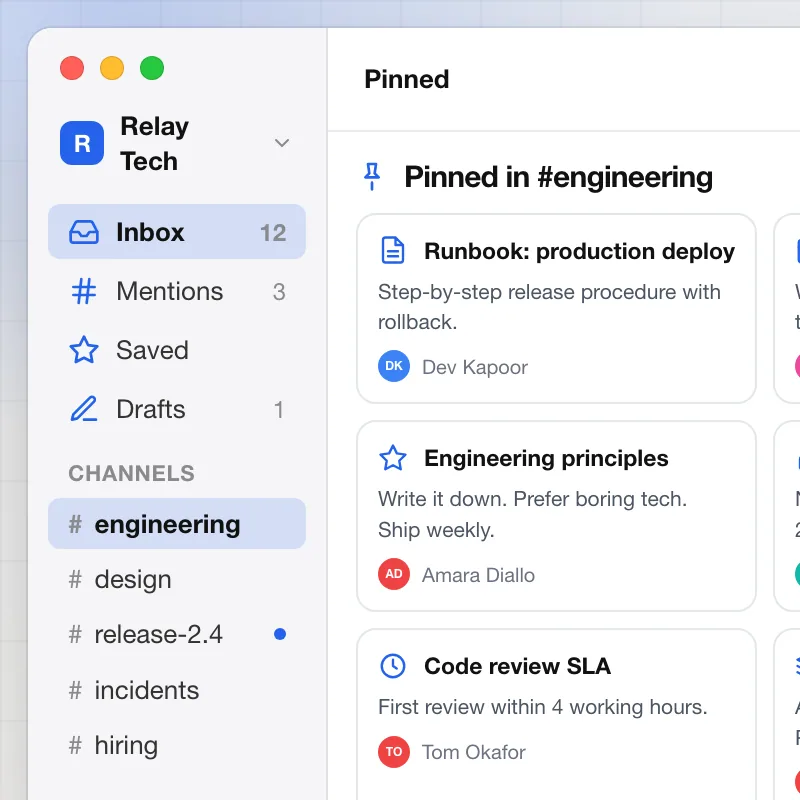Click the Relay Tech workspace logo

tap(82, 143)
